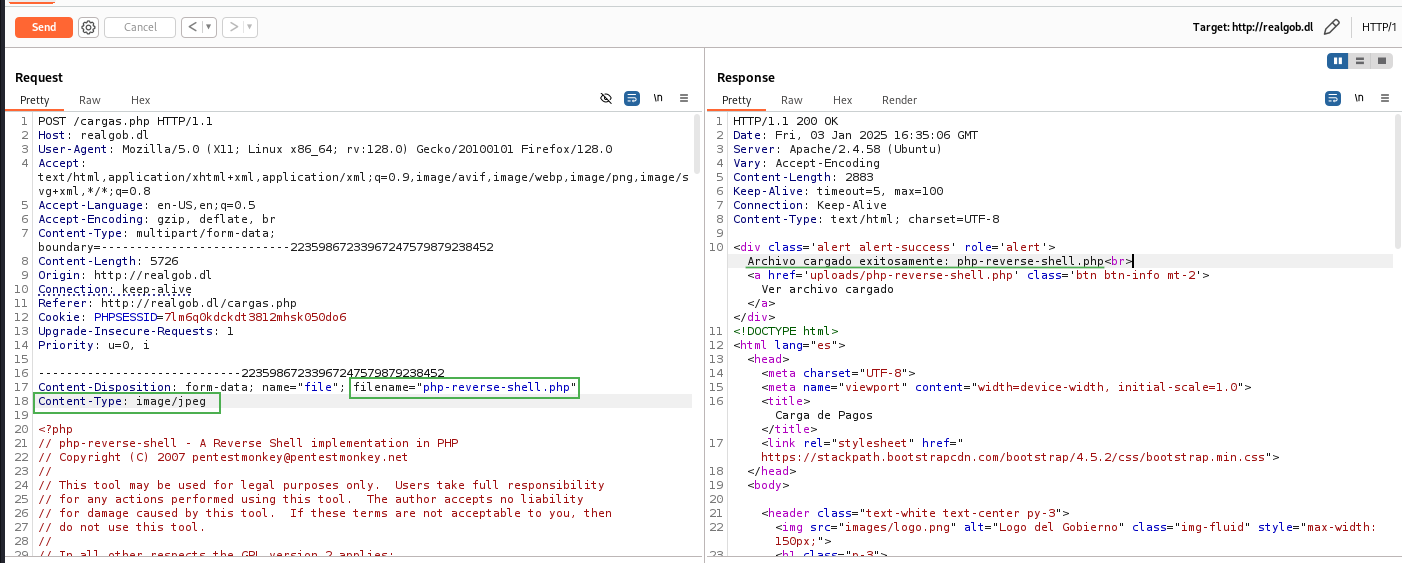Click 'Vary: Accept-Encoding' header

806,163
